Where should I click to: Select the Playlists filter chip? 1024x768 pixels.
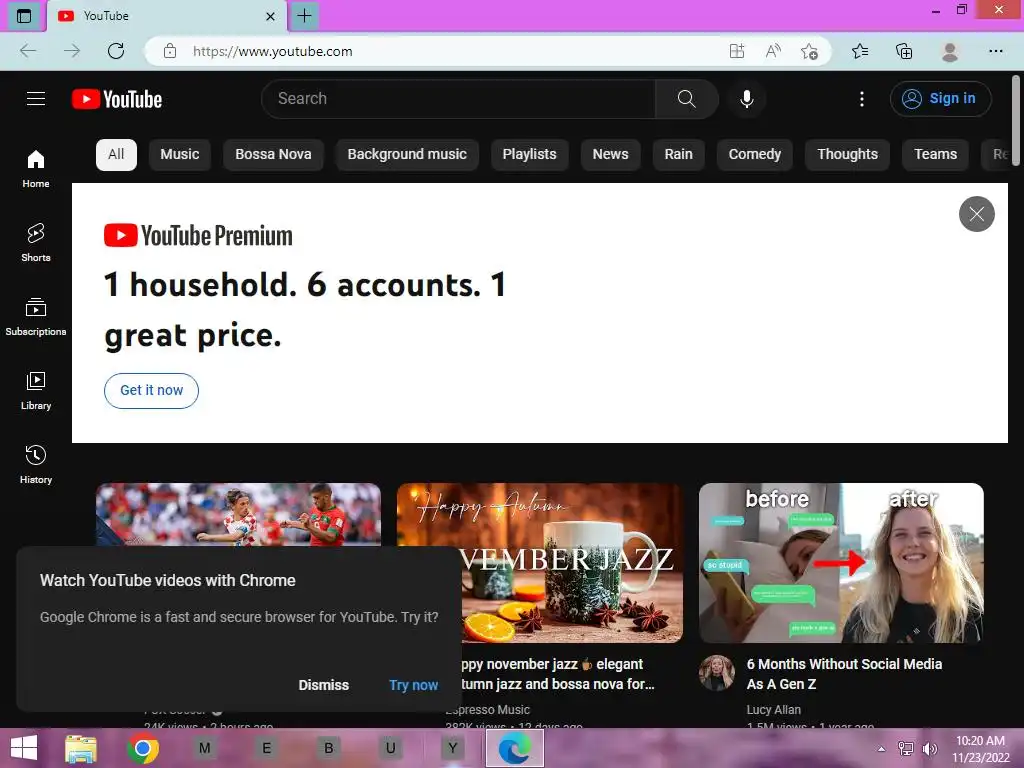pos(530,155)
